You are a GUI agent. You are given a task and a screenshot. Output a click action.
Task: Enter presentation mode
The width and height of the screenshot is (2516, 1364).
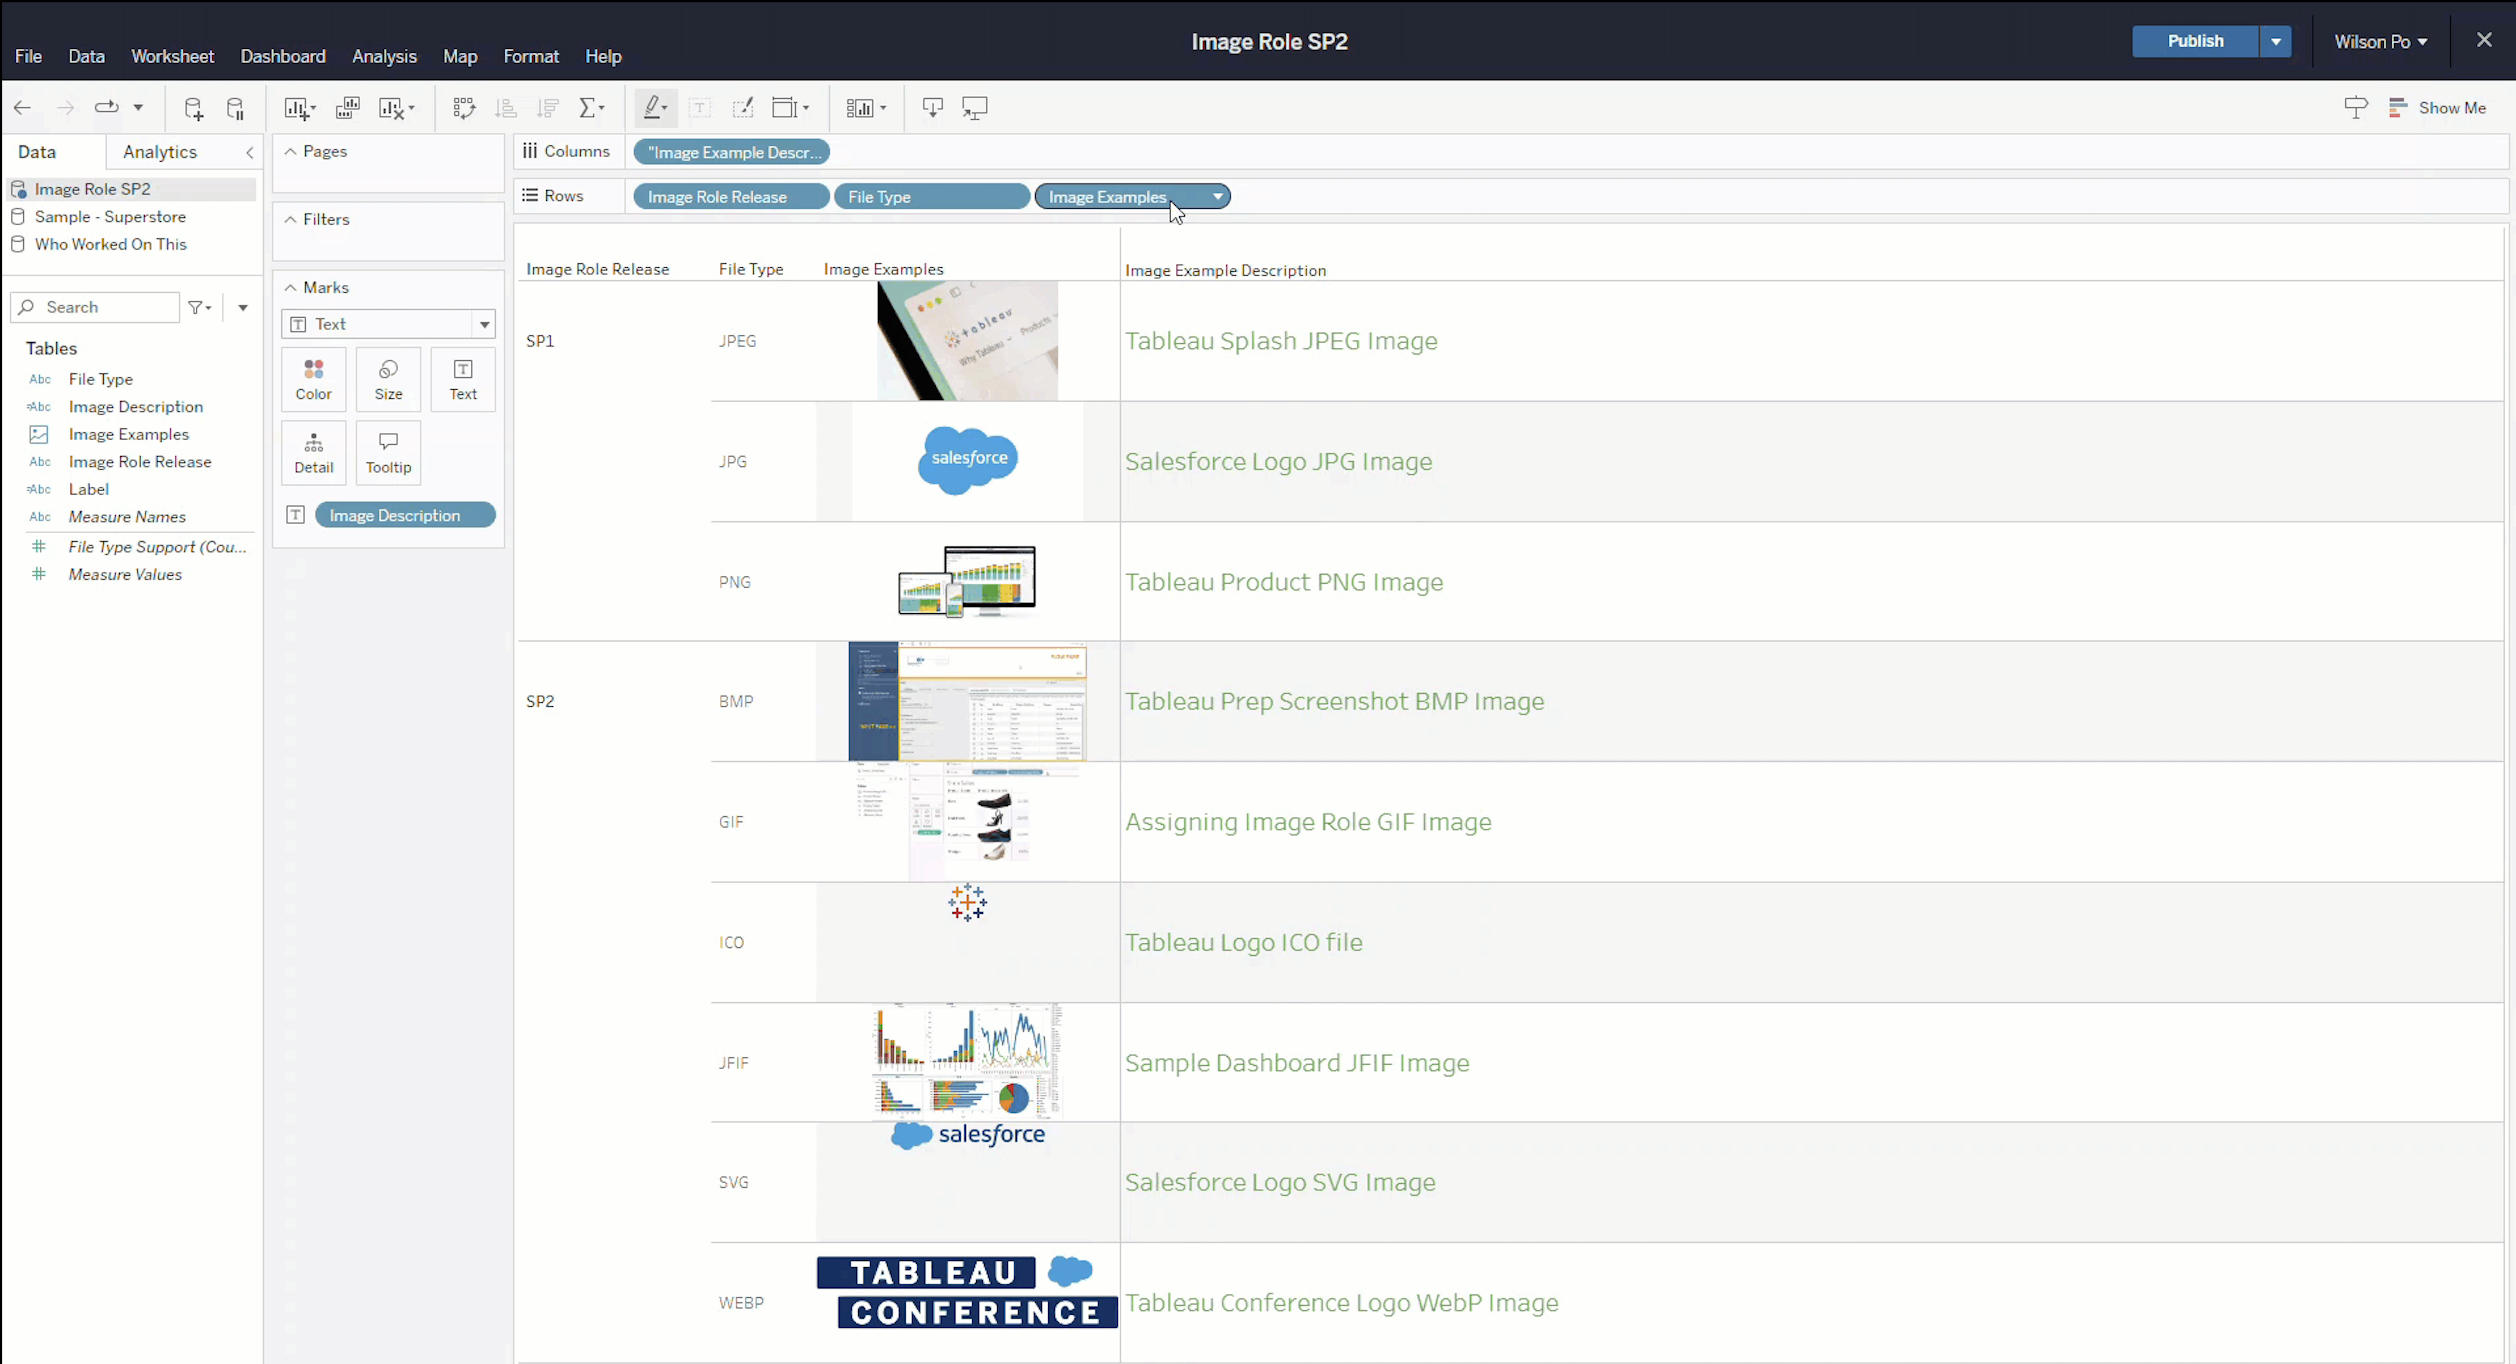coord(974,108)
